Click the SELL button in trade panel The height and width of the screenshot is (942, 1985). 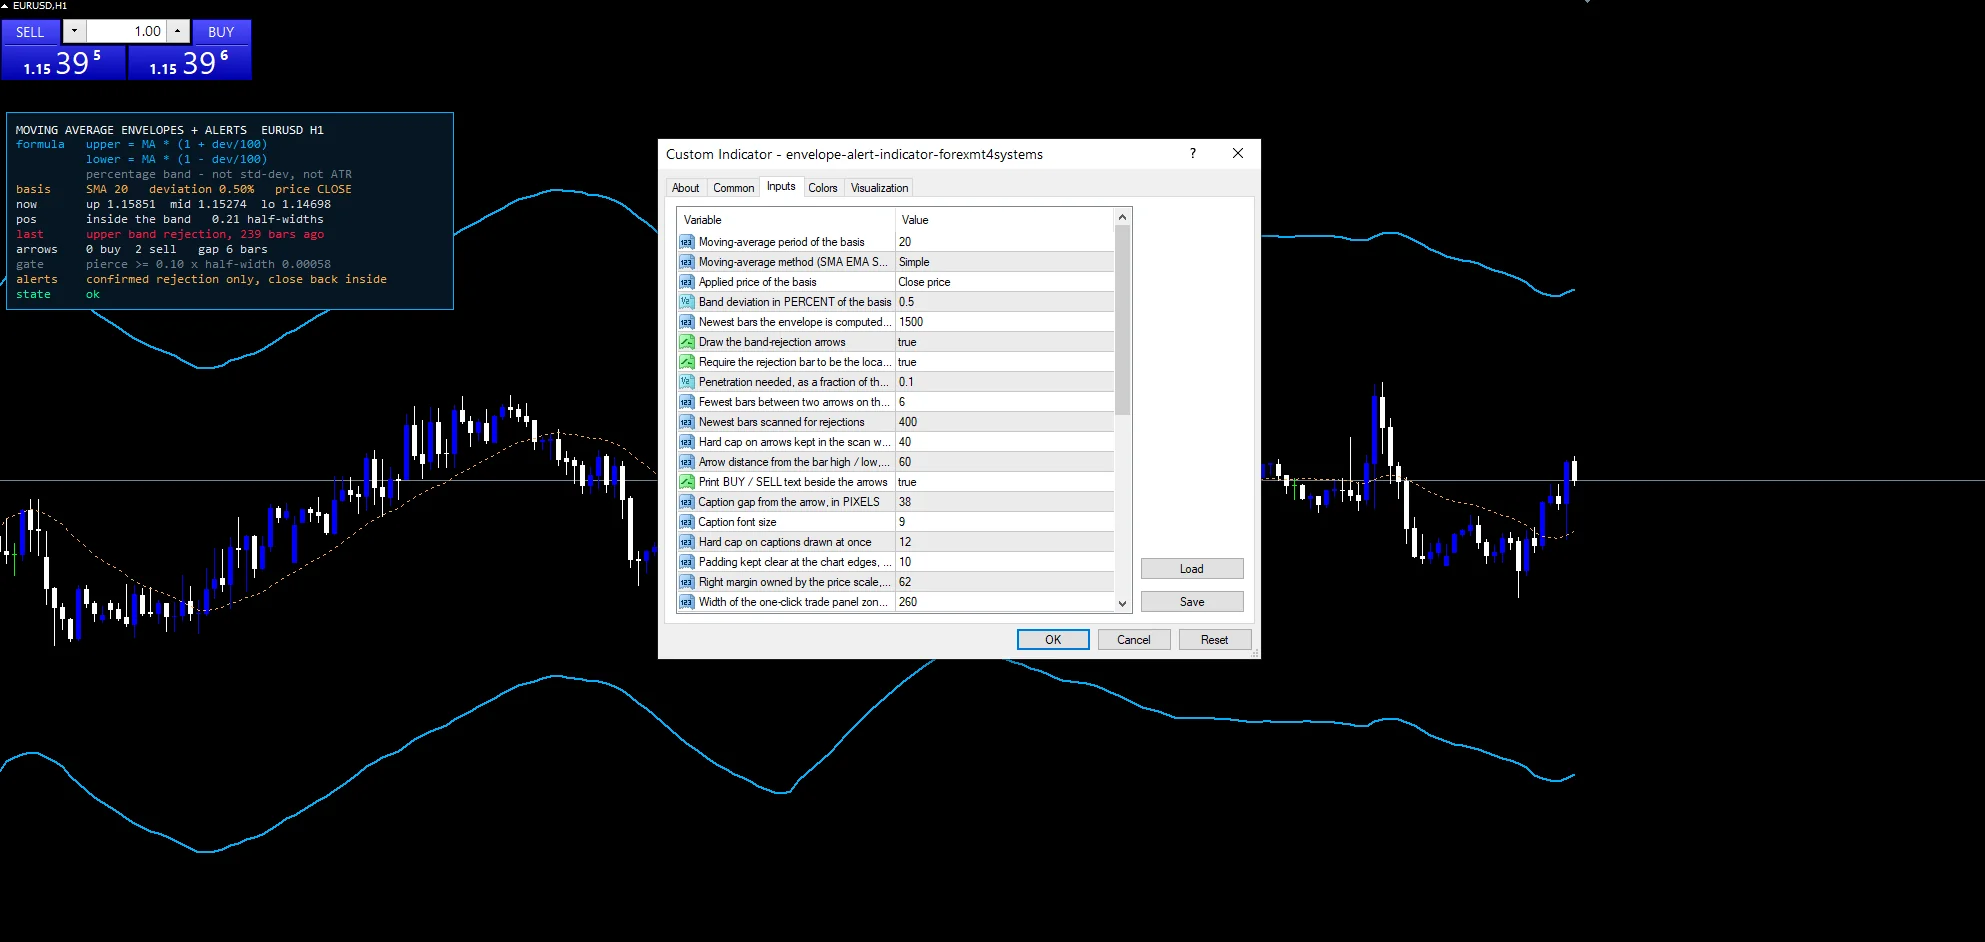[30, 31]
